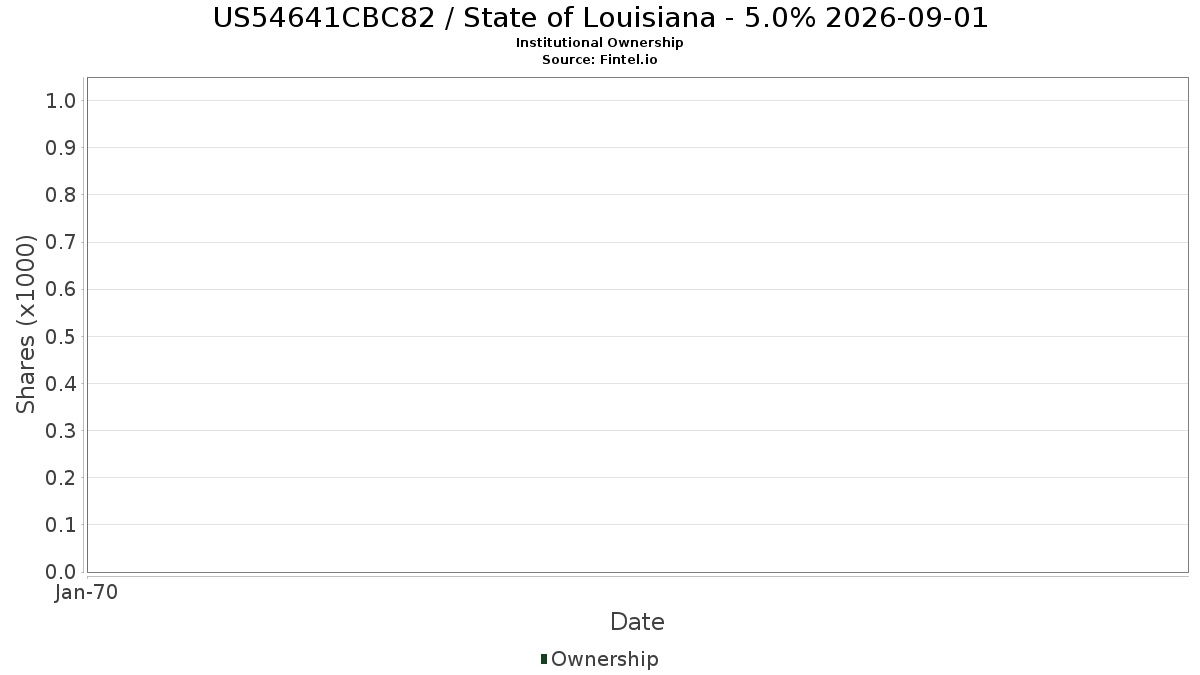Image resolution: width=1200 pixels, height=675 pixels.
Task: Click the 0.1 y-axis tick label
Action: (61, 525)
